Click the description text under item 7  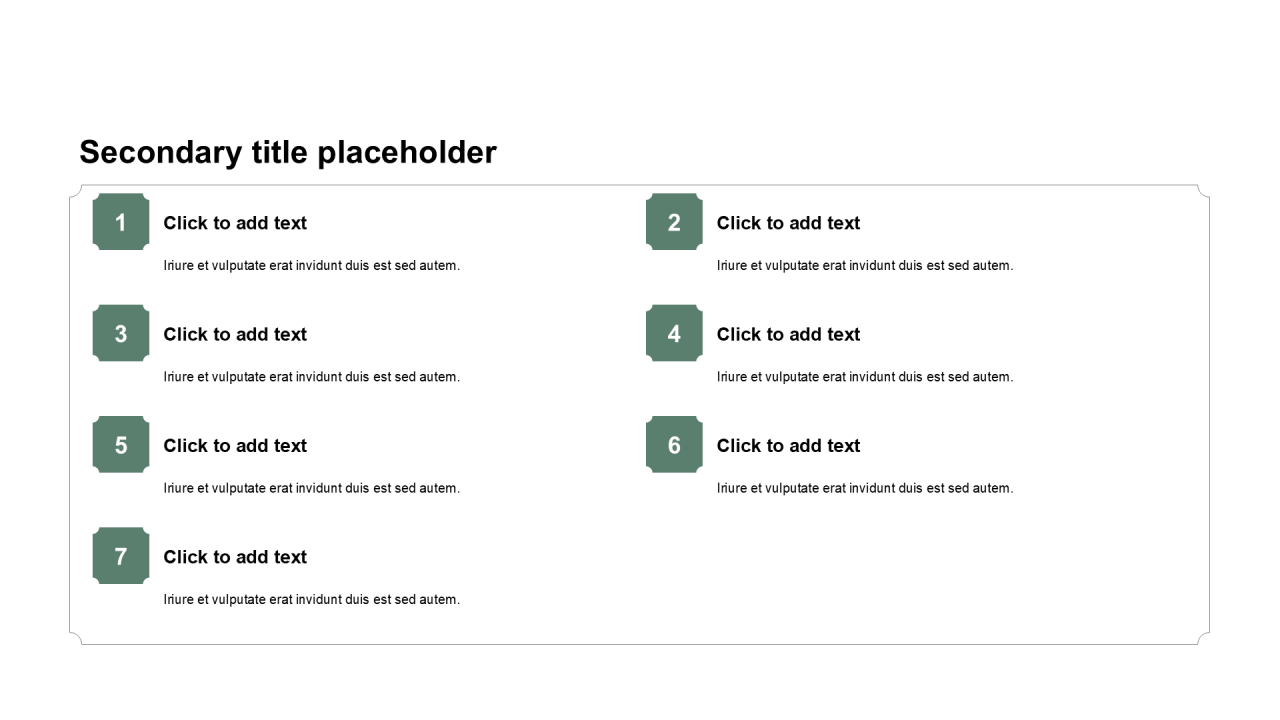[x=312, y=600]
